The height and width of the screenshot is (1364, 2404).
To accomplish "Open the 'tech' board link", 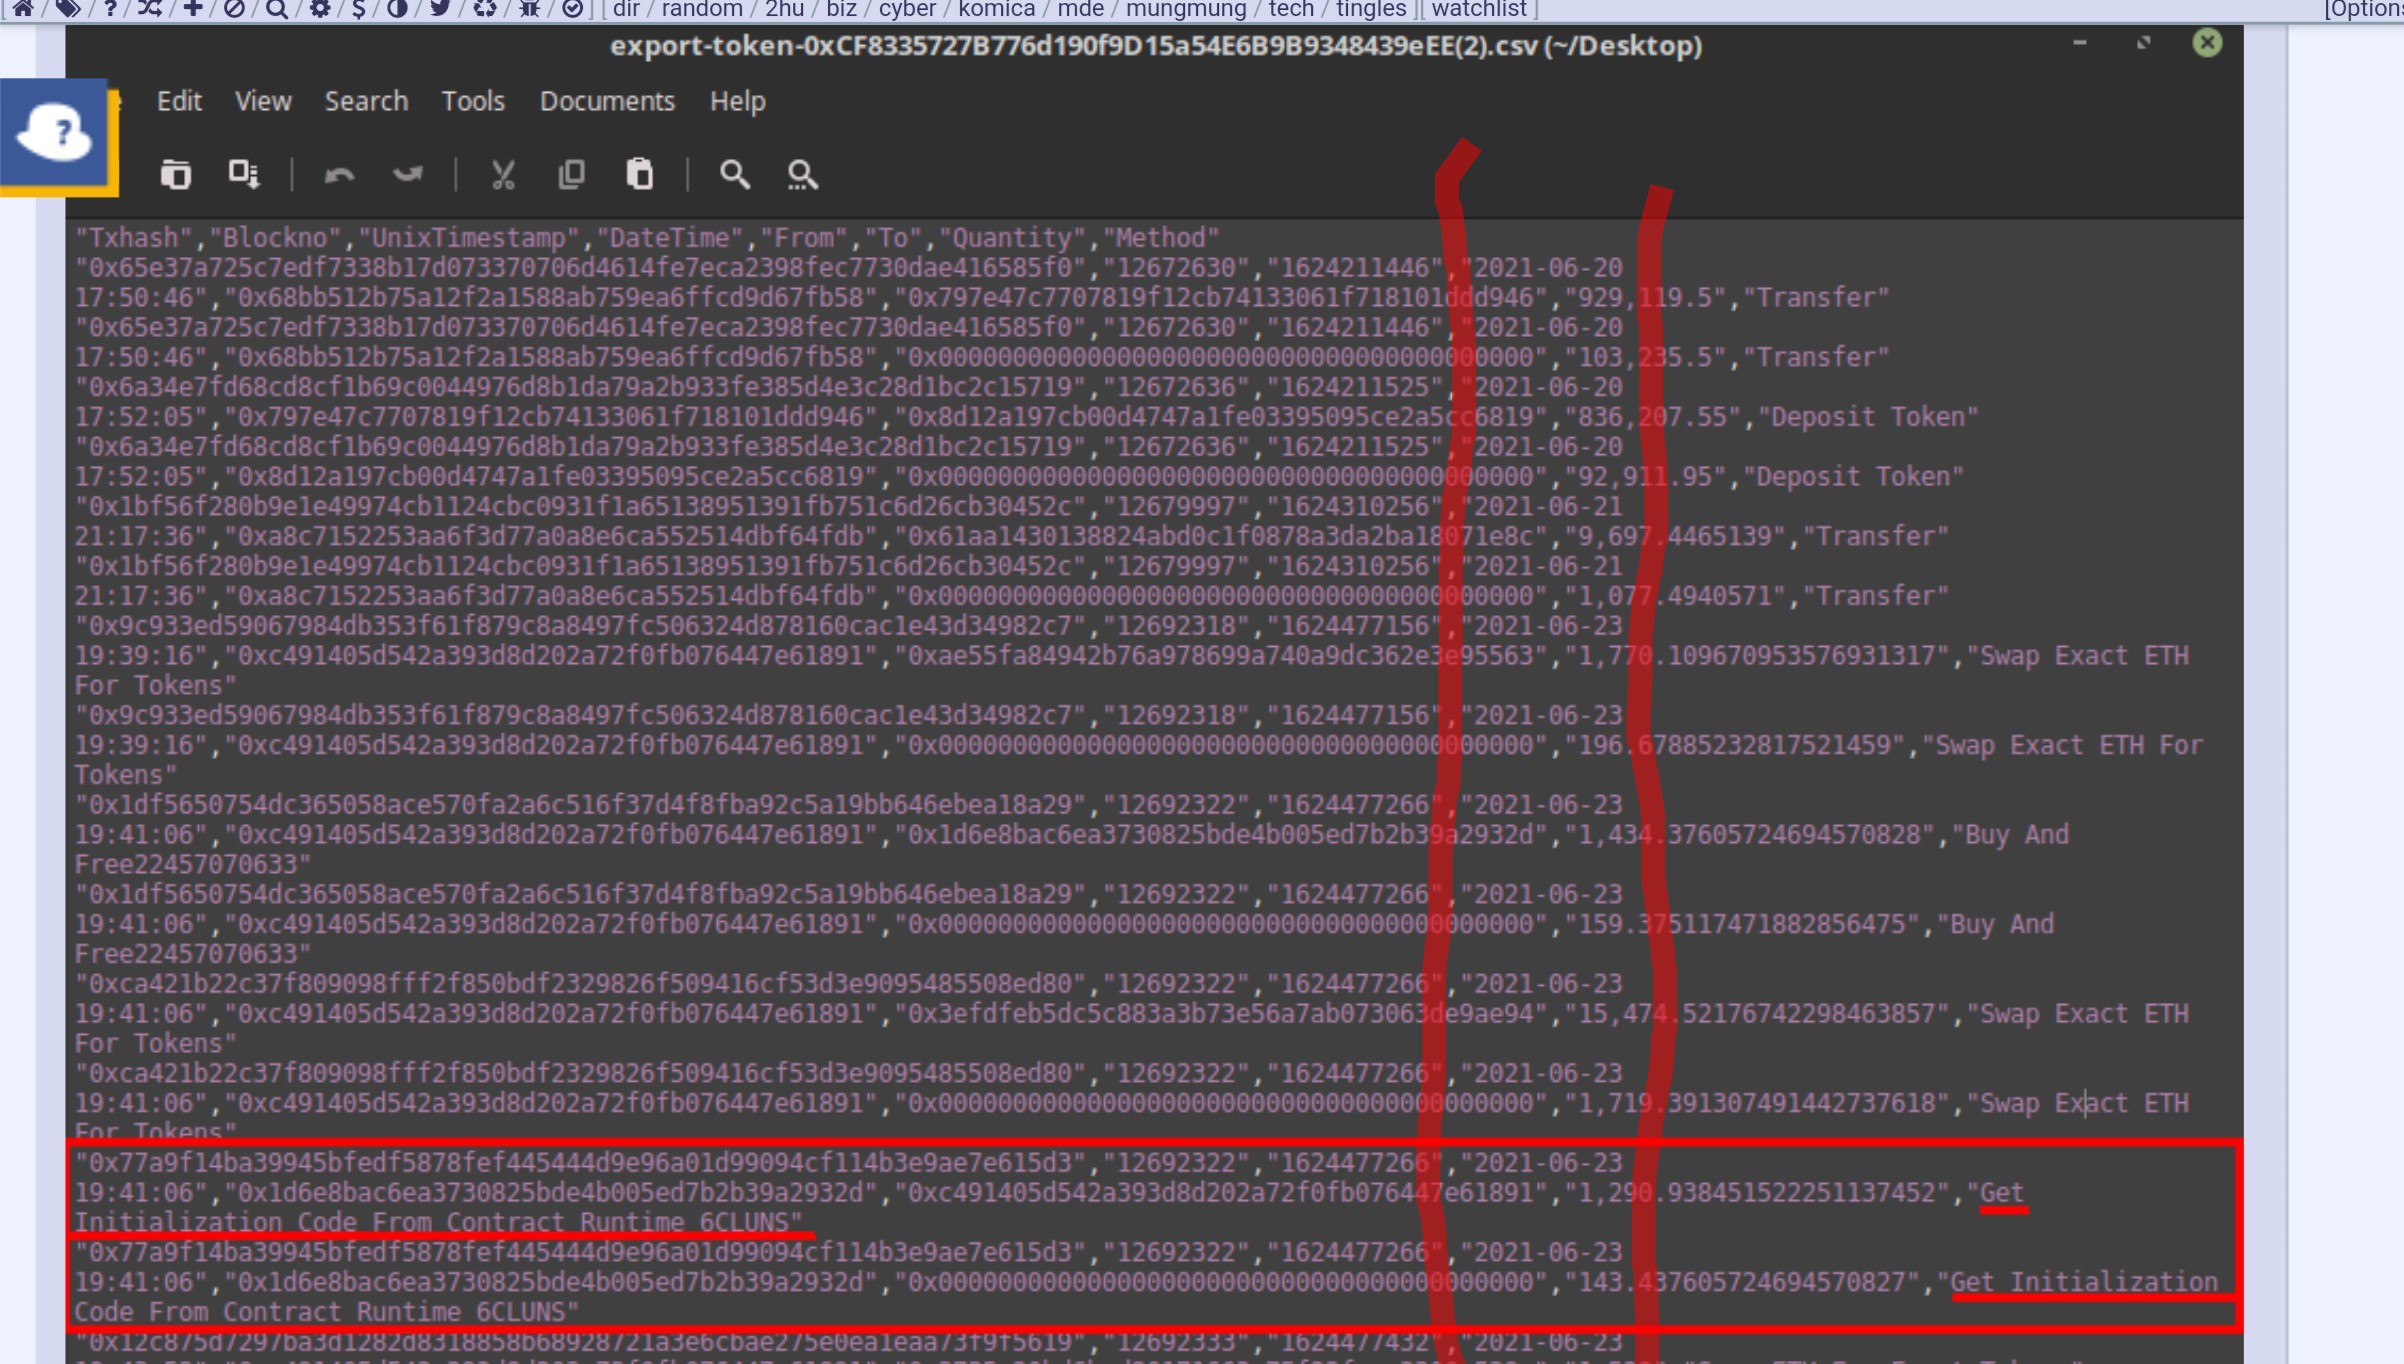I will [x=1291, y=9].
